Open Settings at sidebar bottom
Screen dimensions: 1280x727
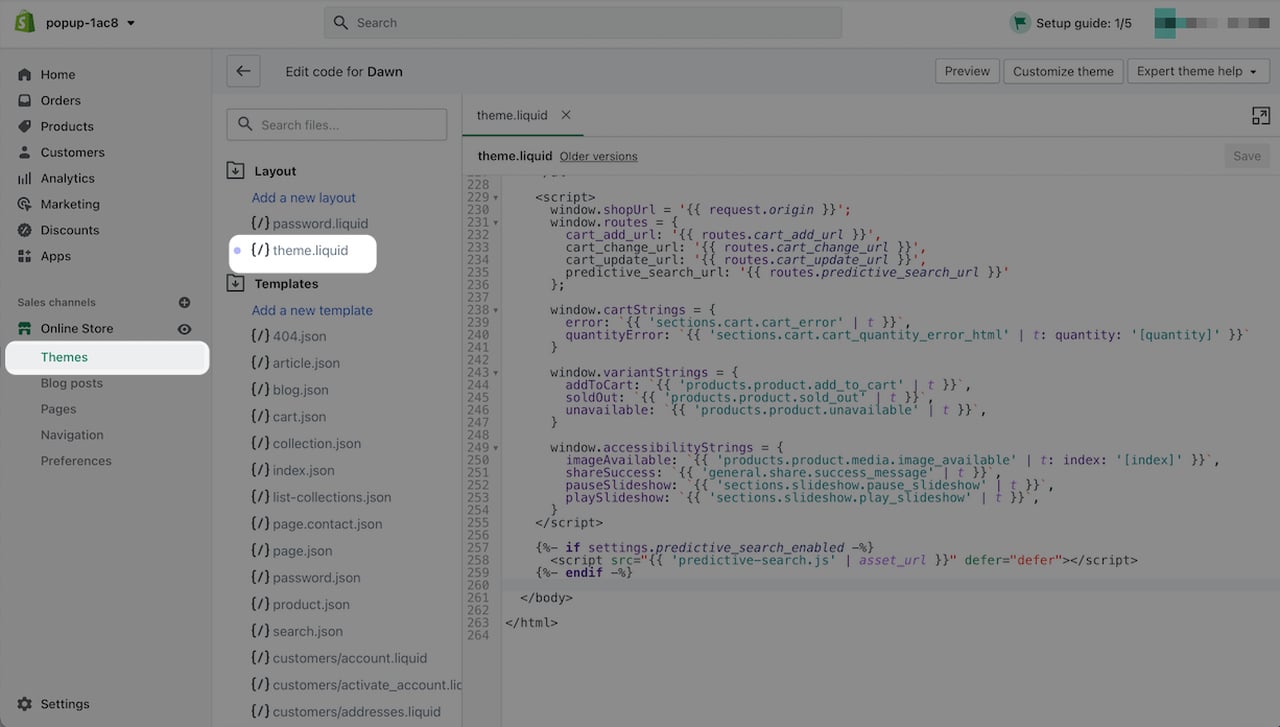pos(65,704)
